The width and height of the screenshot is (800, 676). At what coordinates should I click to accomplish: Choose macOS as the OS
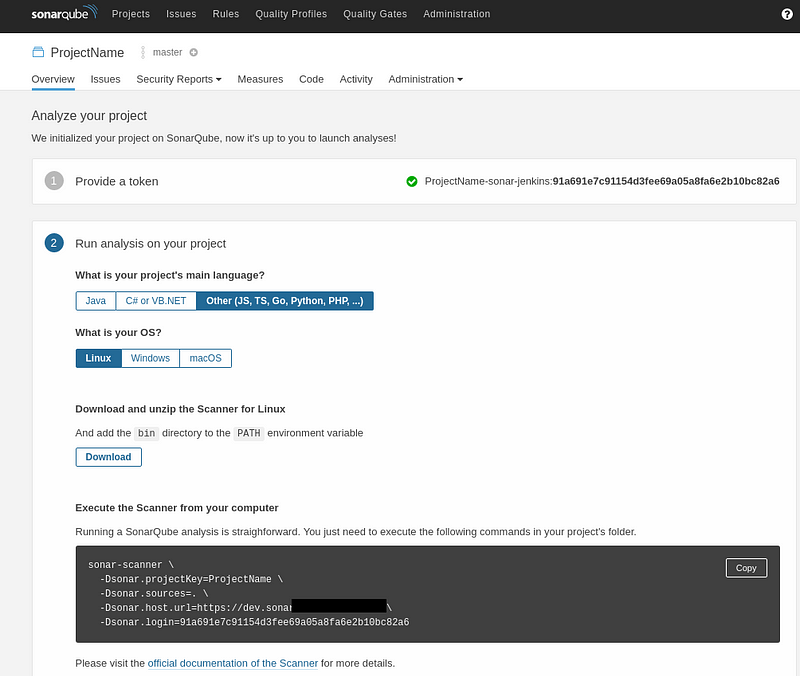[x=205, y=358]
